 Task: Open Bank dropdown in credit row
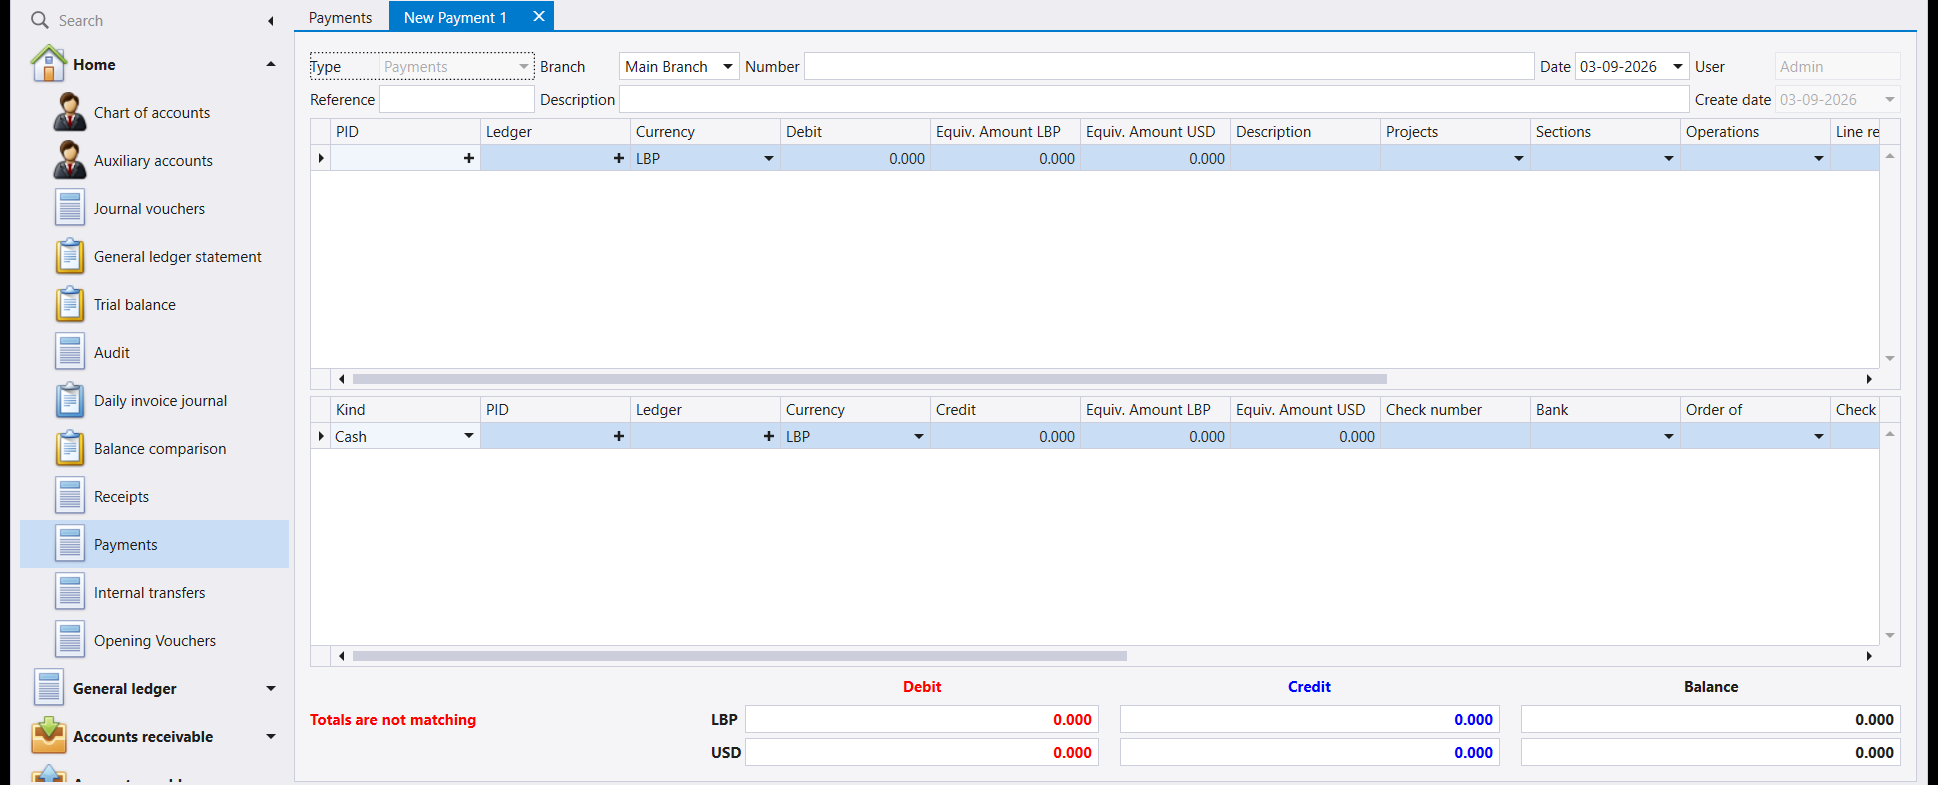(1669, 436)
